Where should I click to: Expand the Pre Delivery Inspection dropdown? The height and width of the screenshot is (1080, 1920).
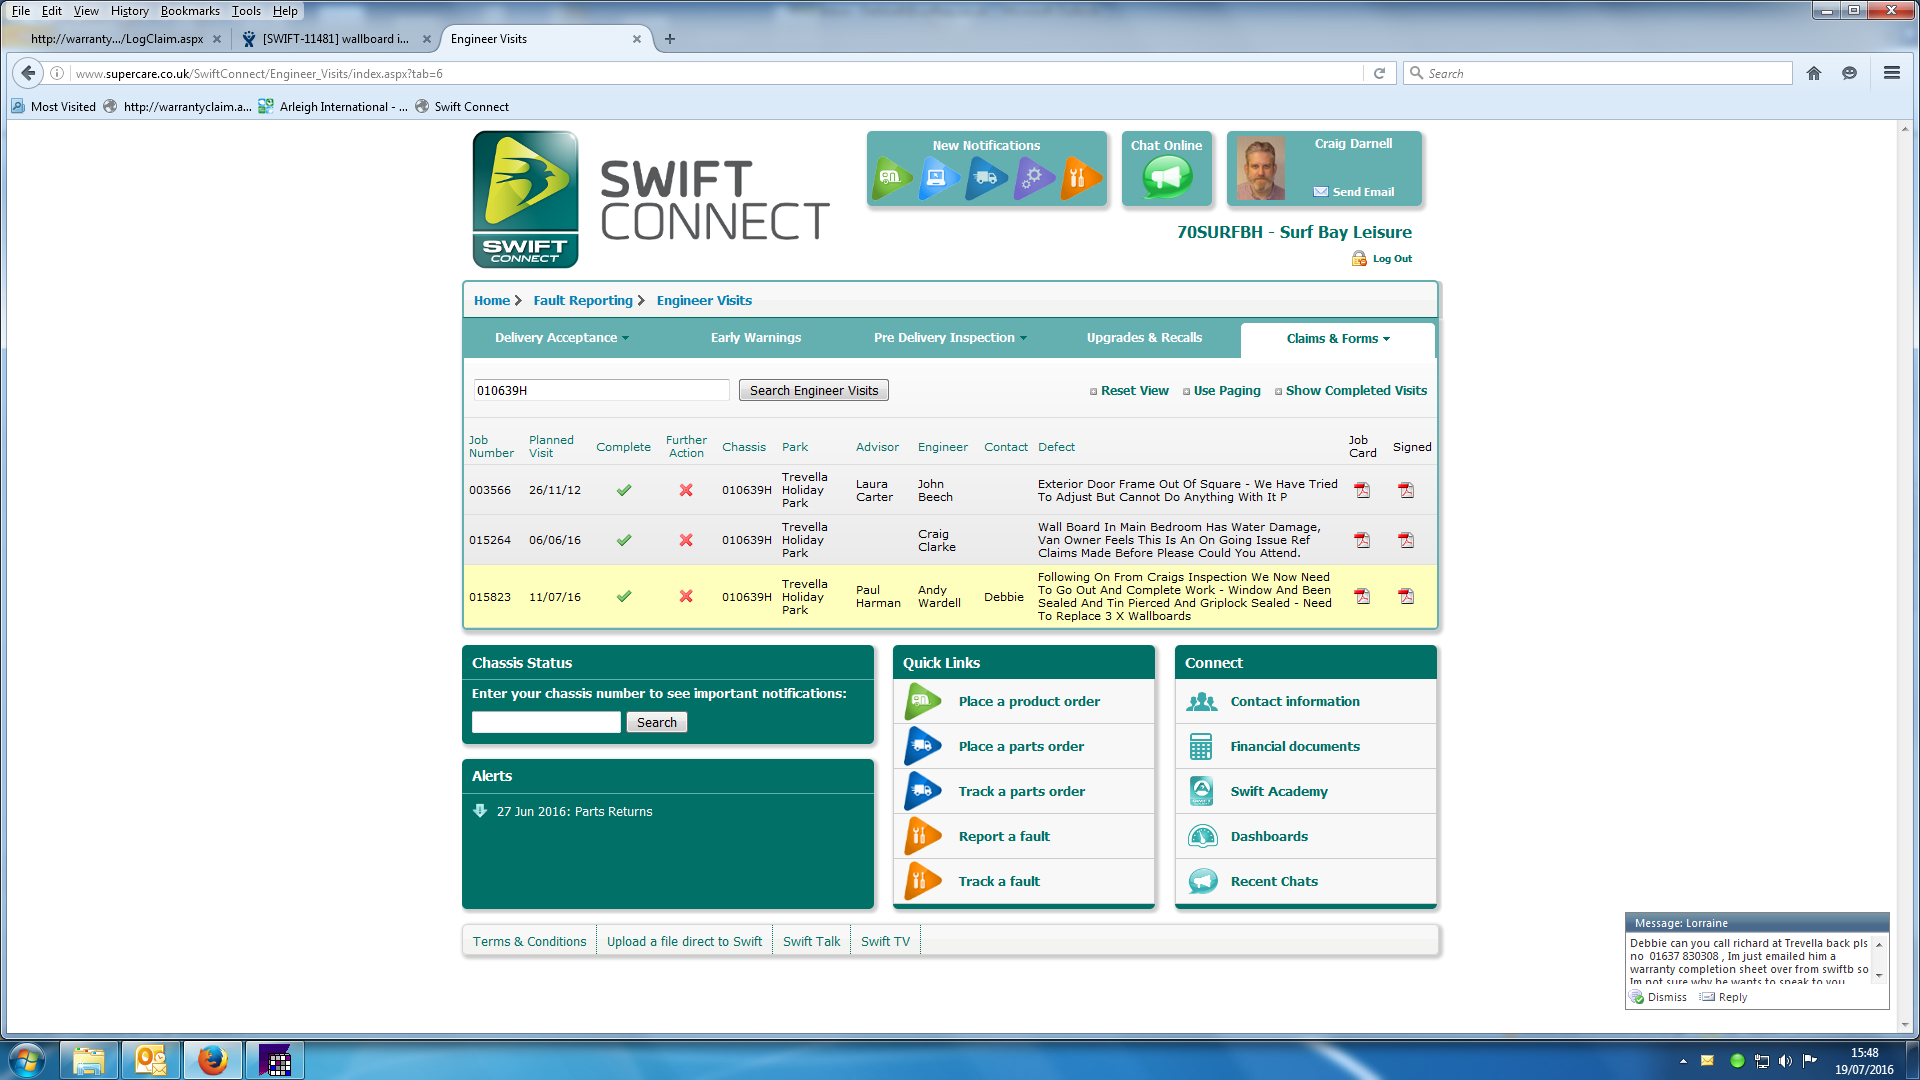[x=949, y=338]
